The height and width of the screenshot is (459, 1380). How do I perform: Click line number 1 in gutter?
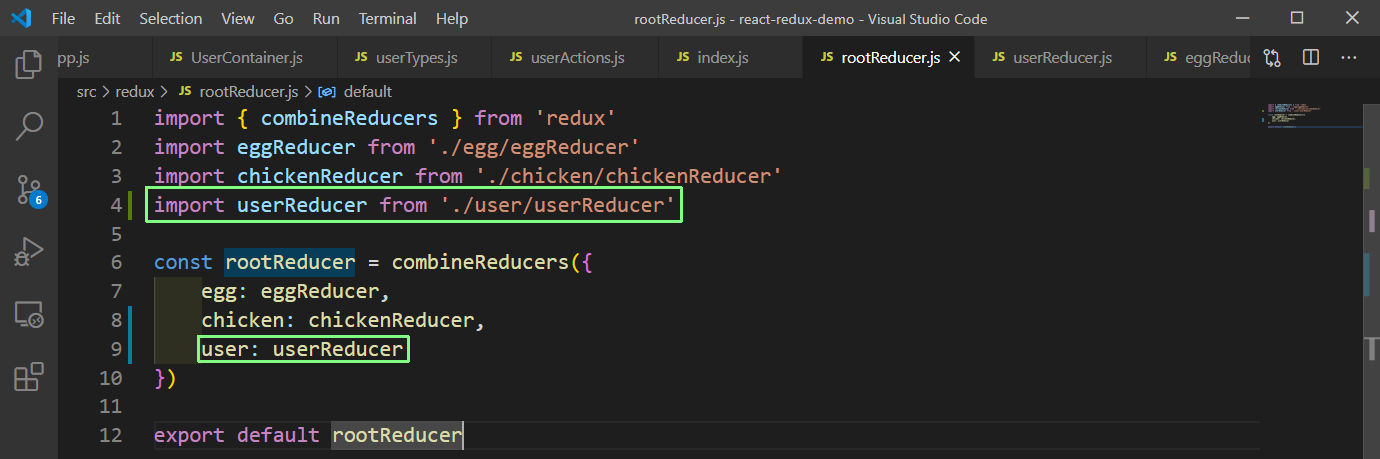click(x=116, y=118)
